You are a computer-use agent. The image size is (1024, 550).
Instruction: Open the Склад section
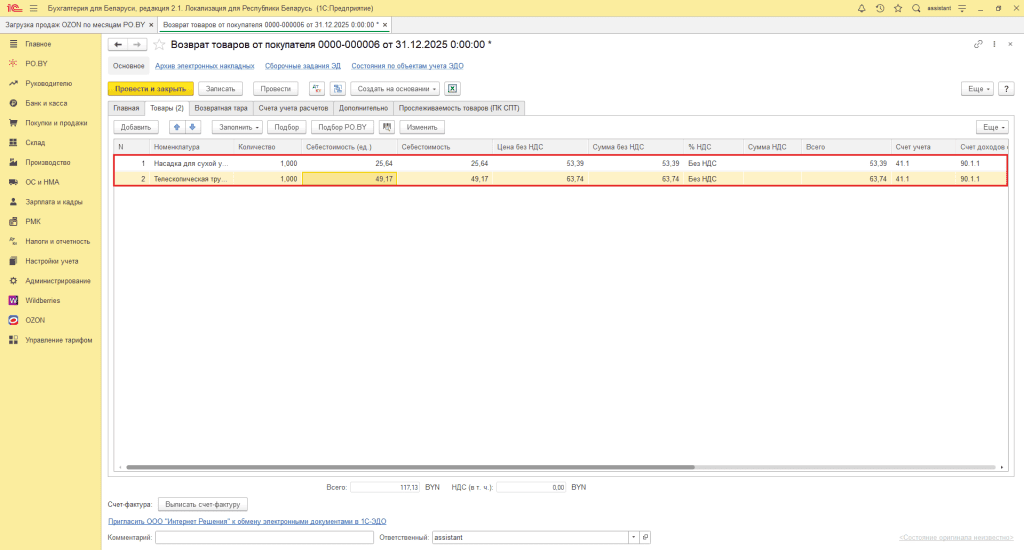point(35,142)
